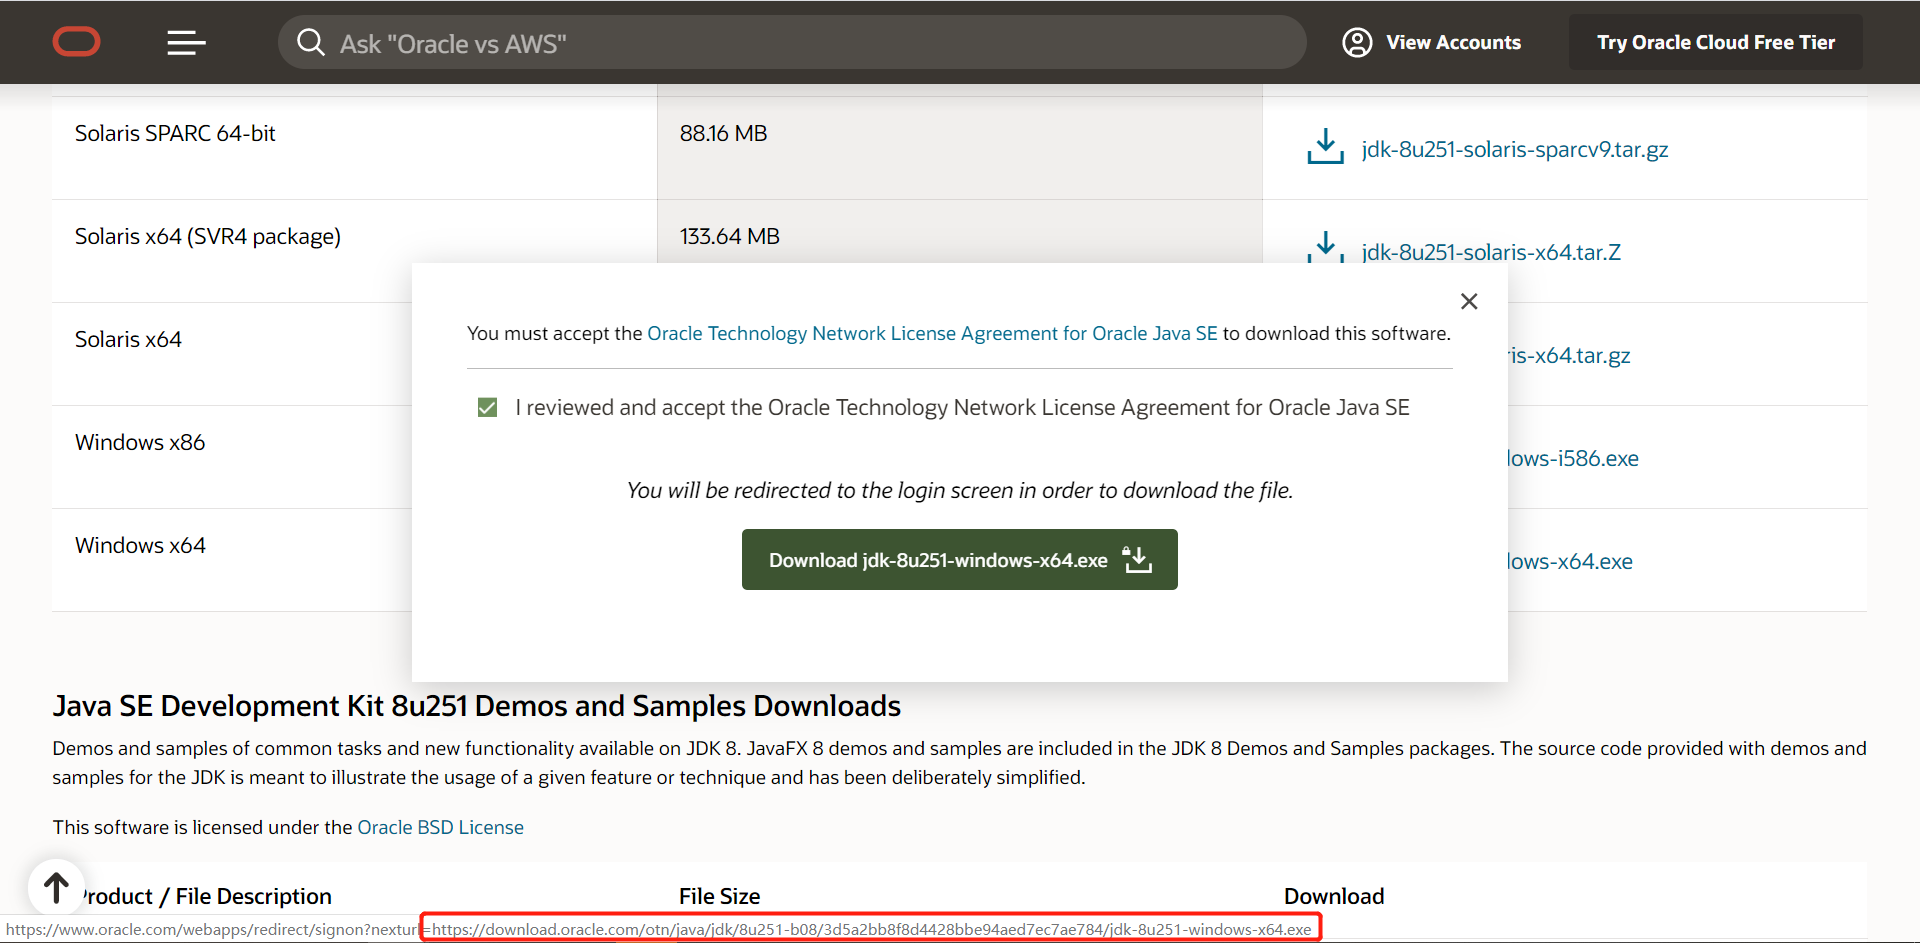Open the hamburger navigation menu
The height and width of the screenshot is (943, 1920).
pos(186,42)
